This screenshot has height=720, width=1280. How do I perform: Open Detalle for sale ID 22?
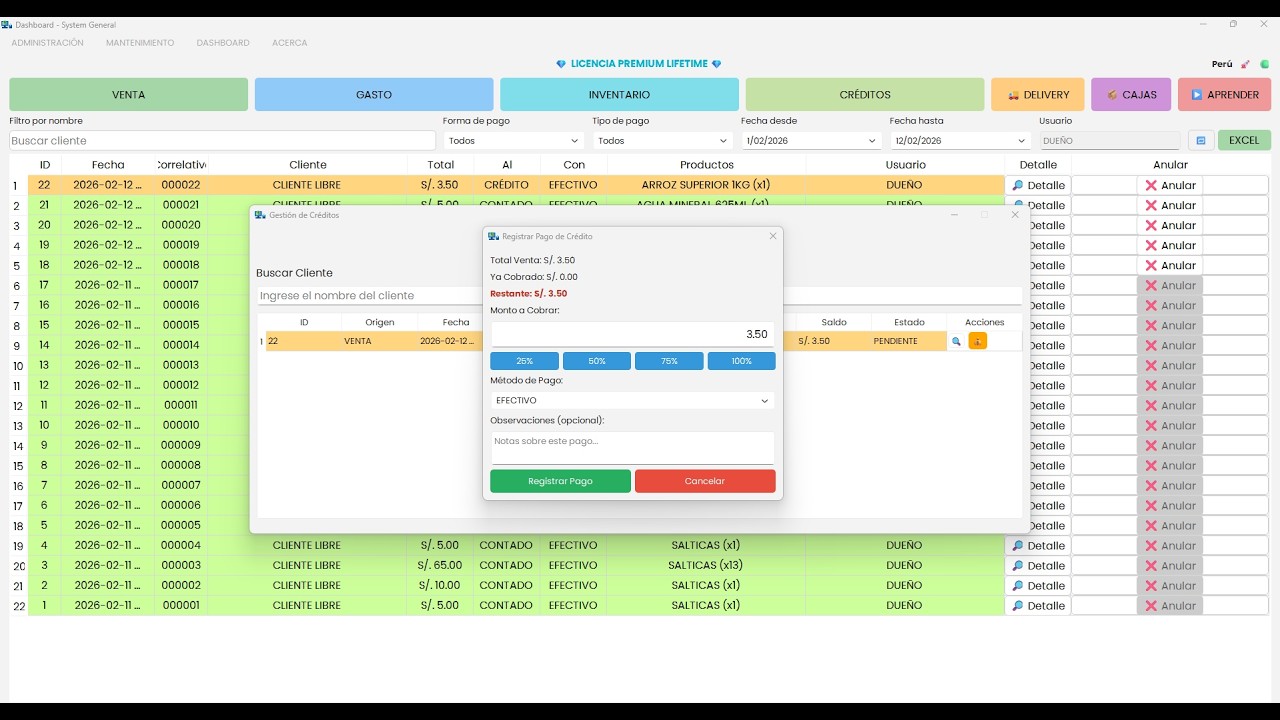1038,185
